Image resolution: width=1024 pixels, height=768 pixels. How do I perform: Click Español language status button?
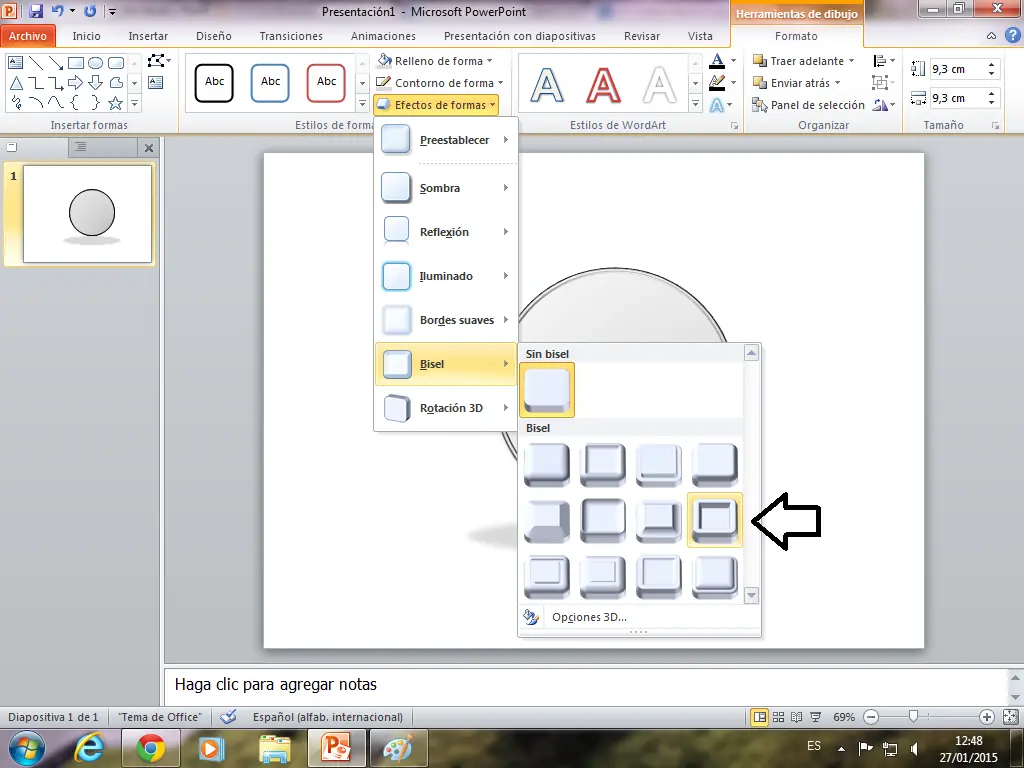(328, 716)
